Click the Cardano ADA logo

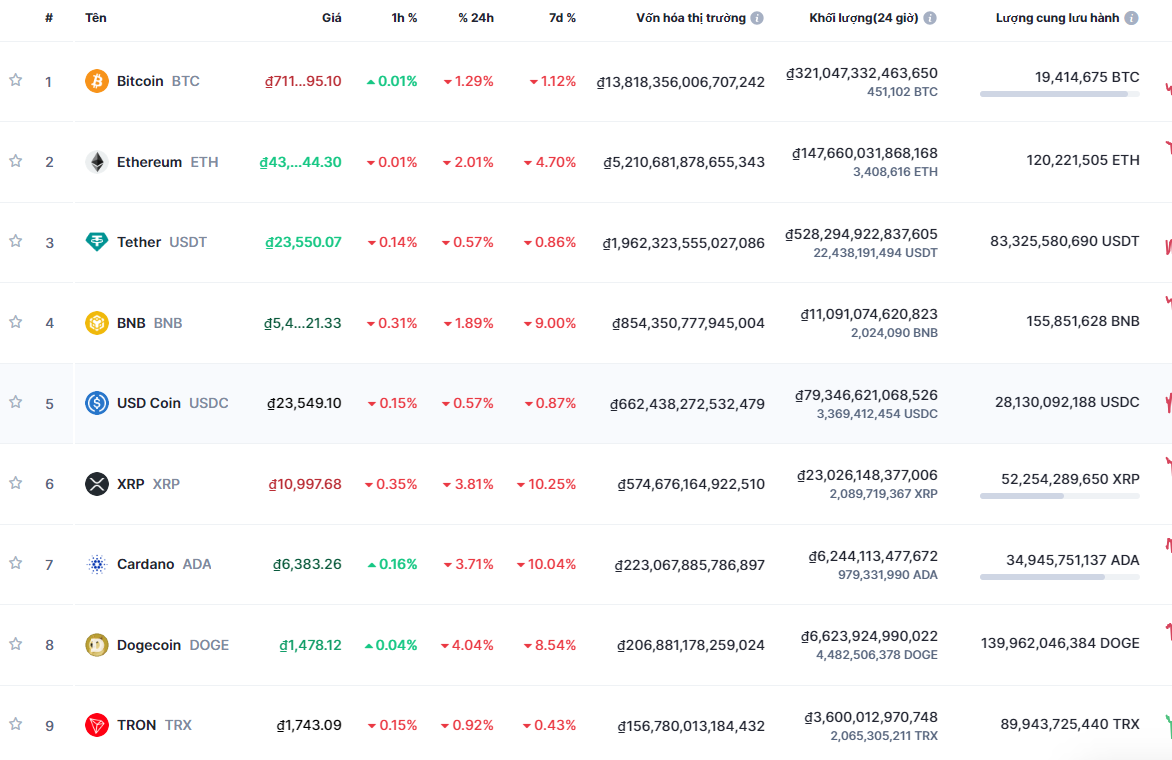pos(95,564)
